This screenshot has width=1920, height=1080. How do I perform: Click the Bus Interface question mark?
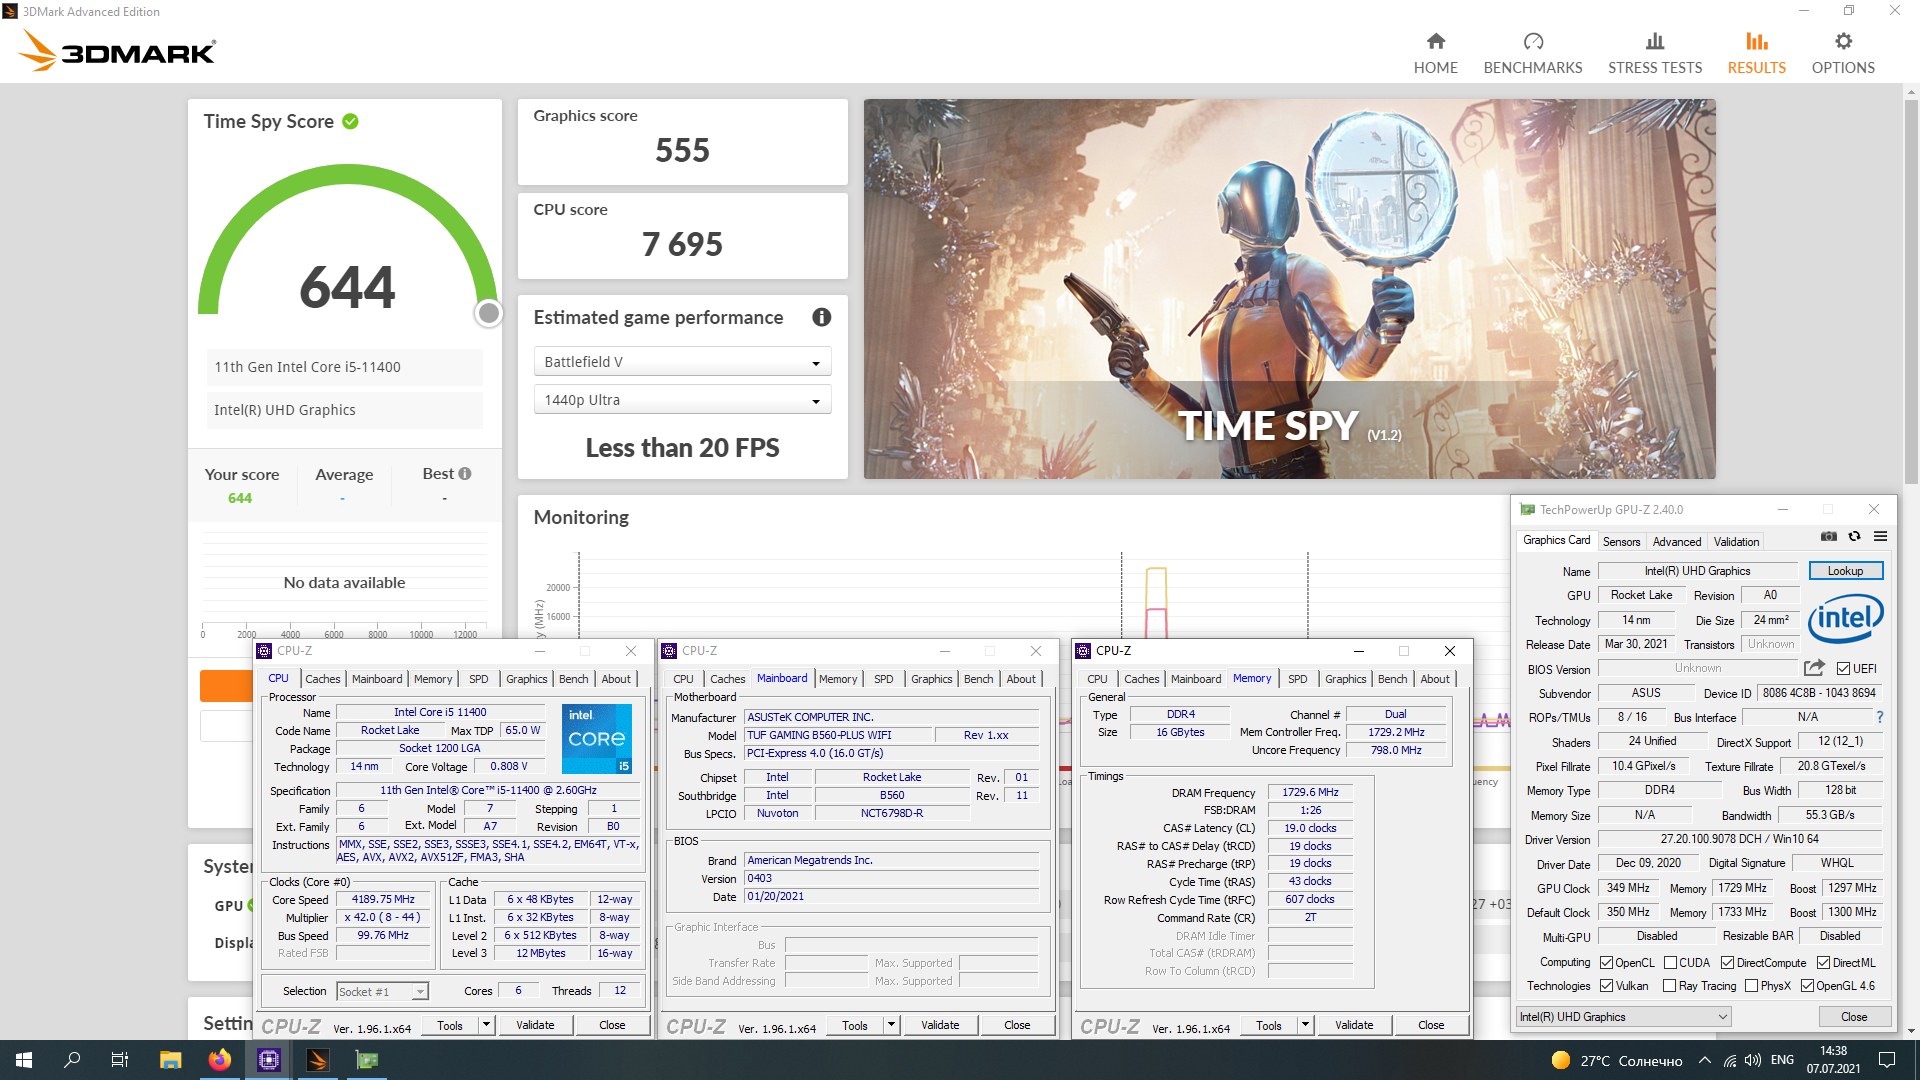(1880, 717)
